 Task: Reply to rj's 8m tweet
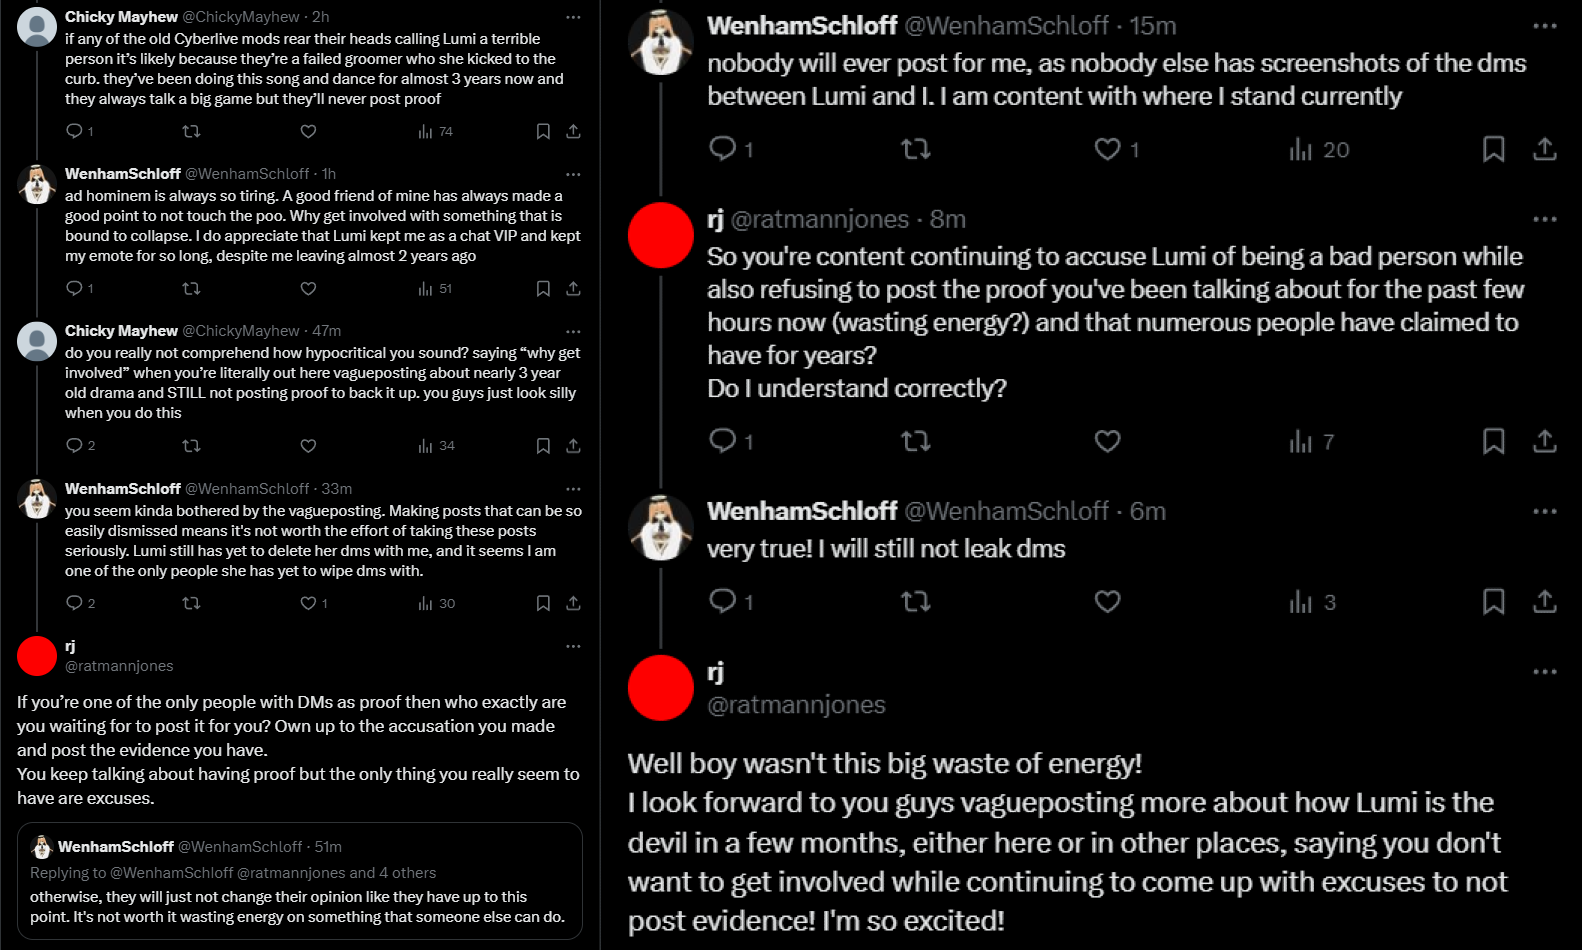click(x=722, y=441)
